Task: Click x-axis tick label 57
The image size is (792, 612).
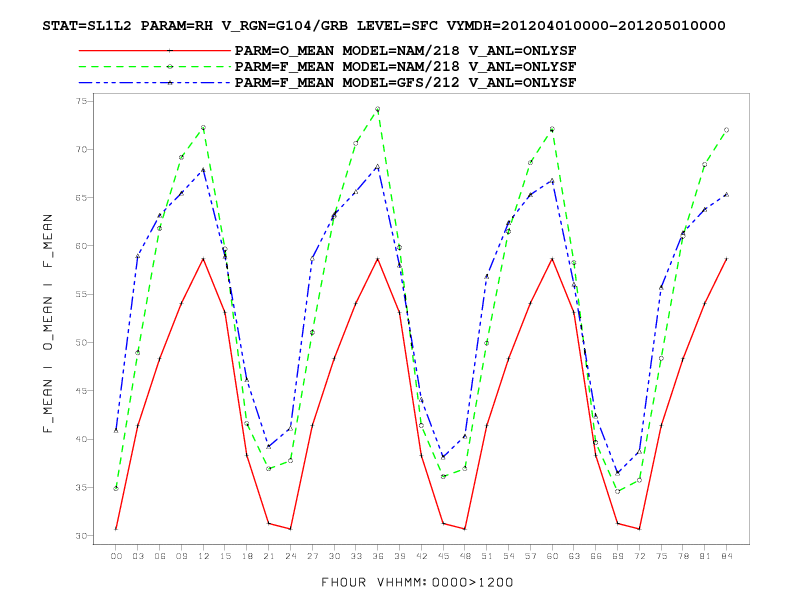Action: (x=530, y=556)
